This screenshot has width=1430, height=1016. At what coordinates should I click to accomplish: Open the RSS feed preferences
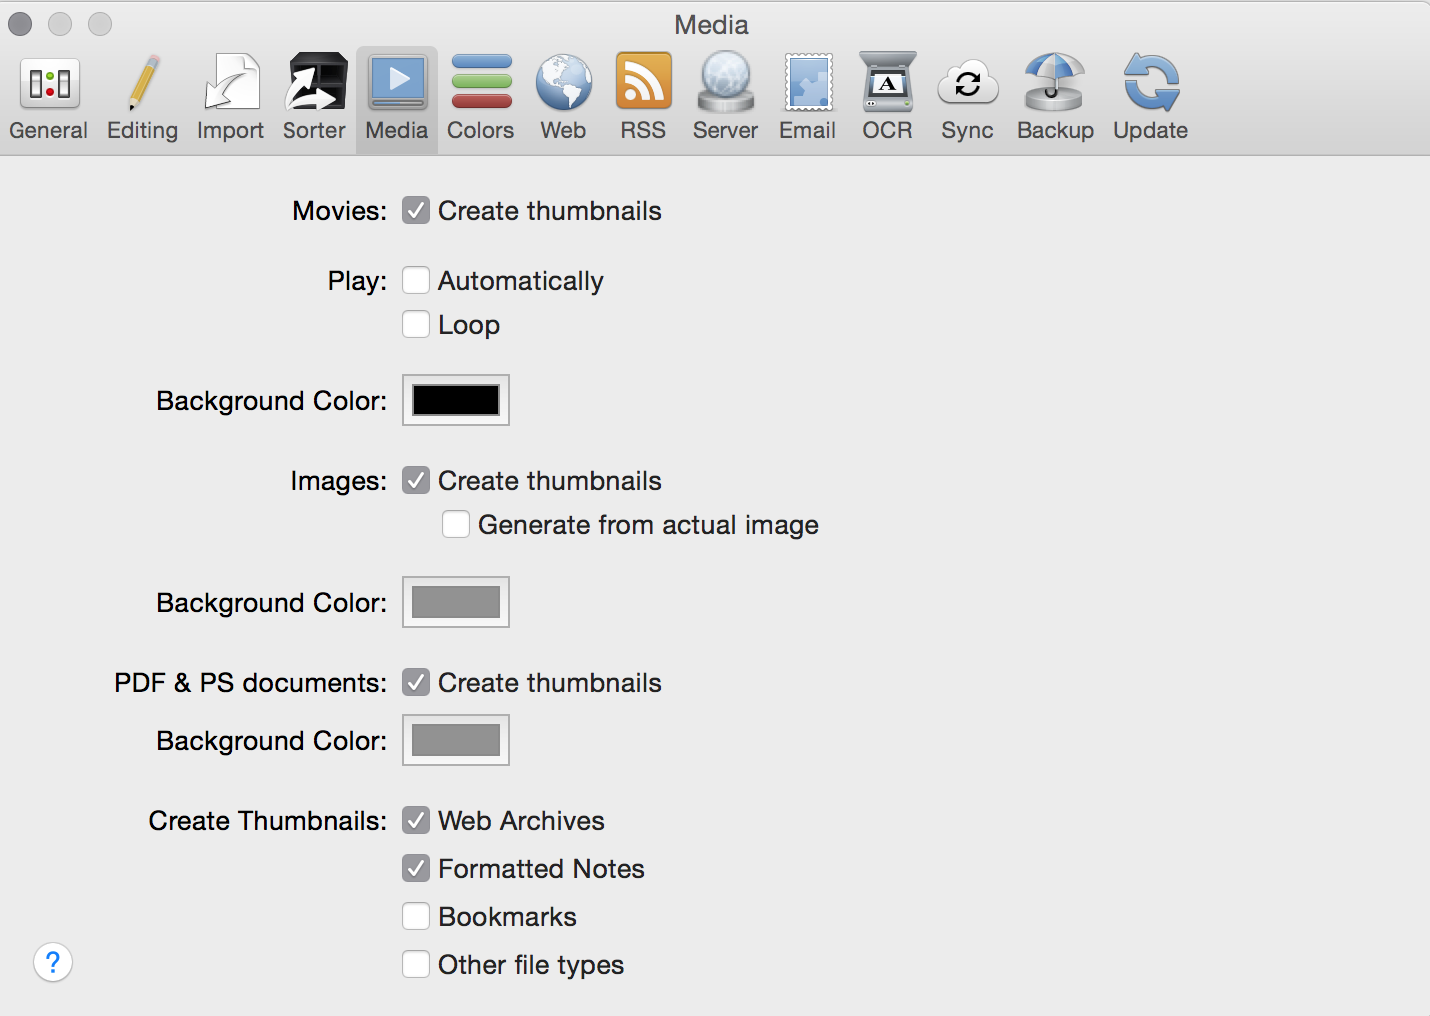tap(643, 98)
